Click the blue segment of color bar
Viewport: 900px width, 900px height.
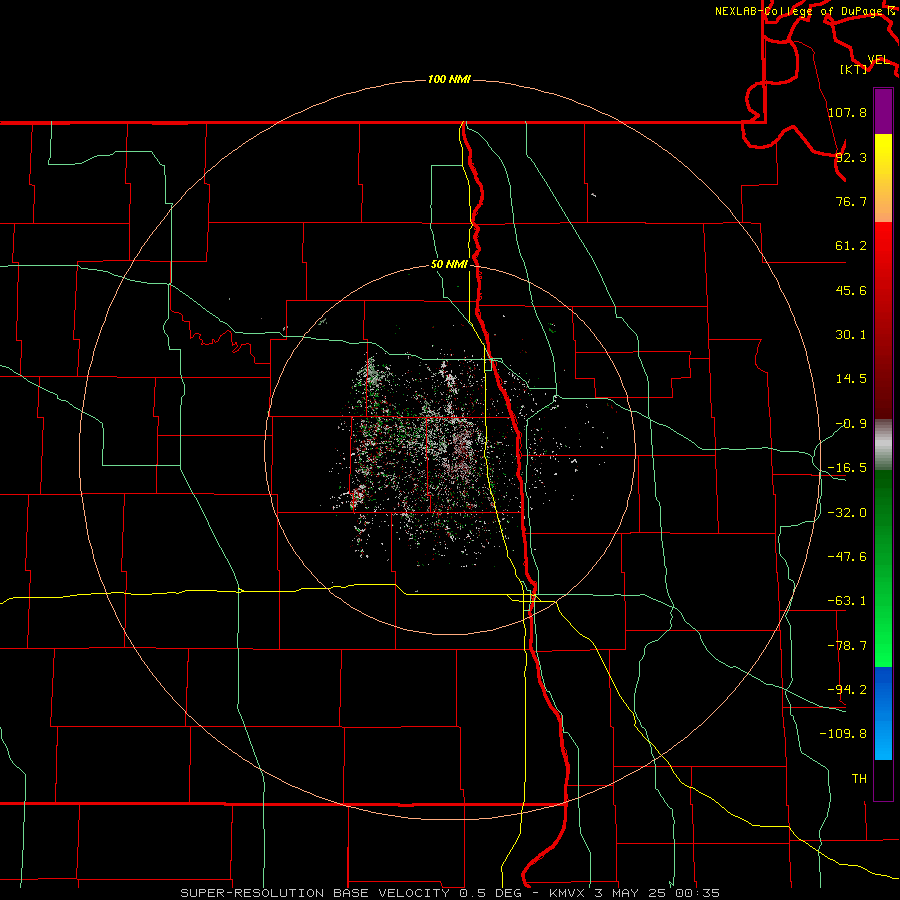click(x=883, y=713)
